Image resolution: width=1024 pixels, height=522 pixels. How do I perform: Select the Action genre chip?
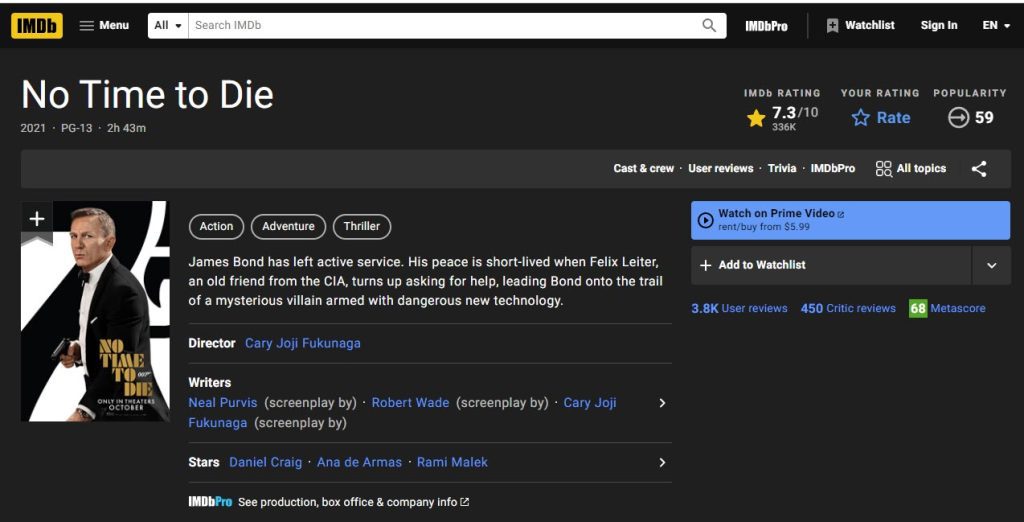[x=216, y=227]
